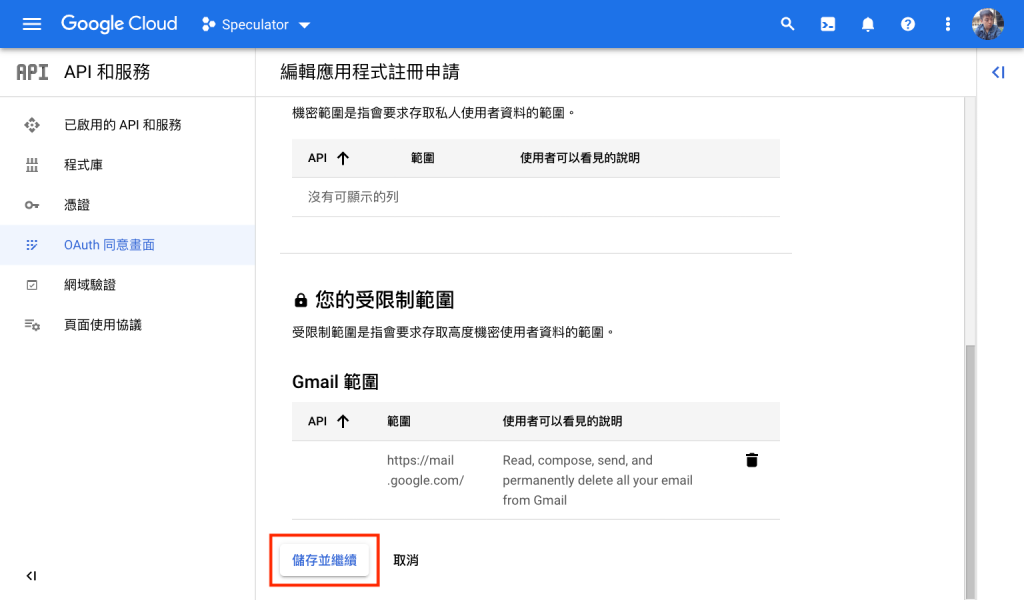Toggle the right info panel arrow
This screenshot has height=600, width=1024.
[998, 72]
